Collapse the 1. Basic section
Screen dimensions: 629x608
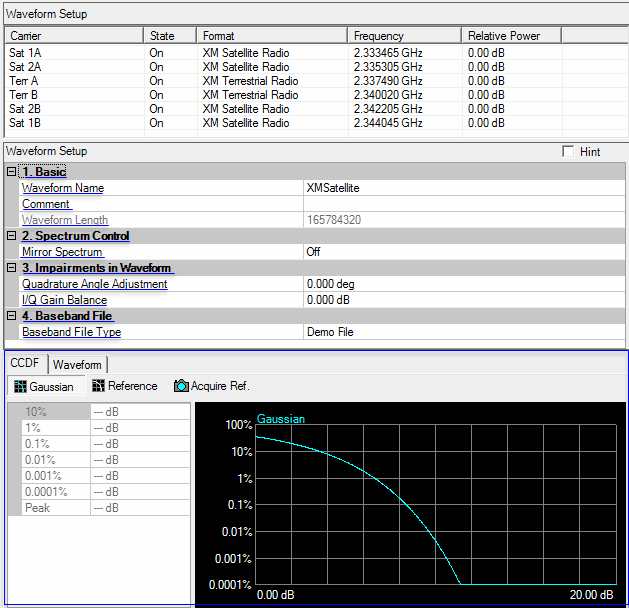[11, 172]
